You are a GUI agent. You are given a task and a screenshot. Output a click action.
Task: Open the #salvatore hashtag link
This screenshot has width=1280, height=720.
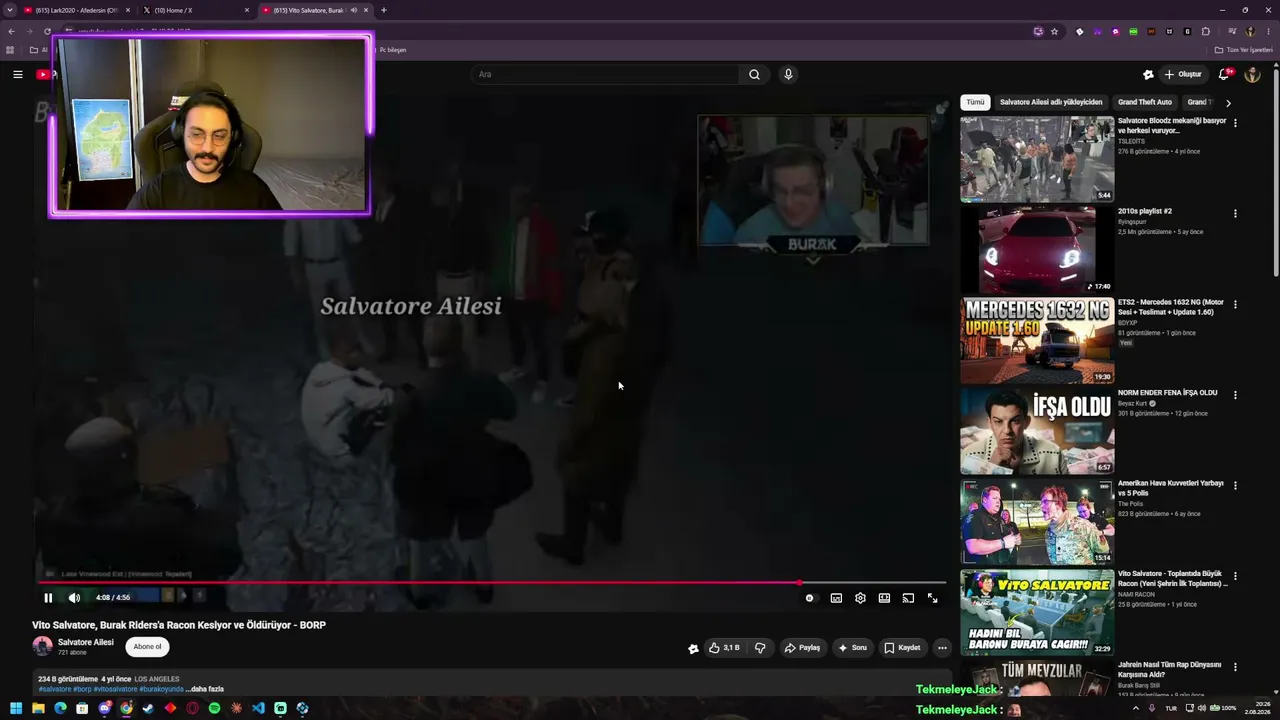click(55, 689)
